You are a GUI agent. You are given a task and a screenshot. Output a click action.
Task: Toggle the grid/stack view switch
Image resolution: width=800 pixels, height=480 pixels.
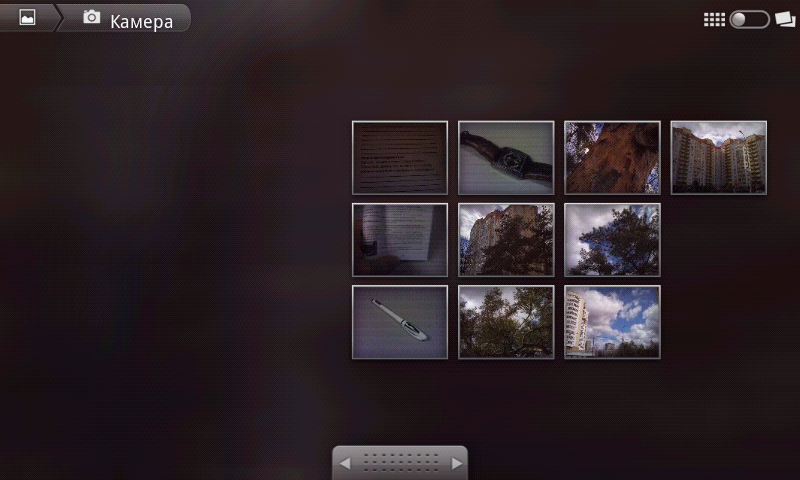click(749, 19)
